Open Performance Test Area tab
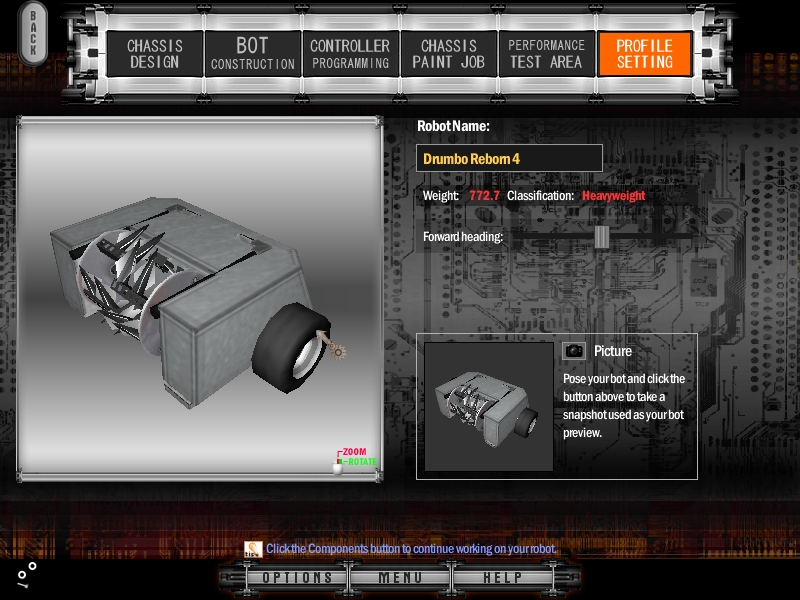 pyautogui.click(x=546, y=54)
